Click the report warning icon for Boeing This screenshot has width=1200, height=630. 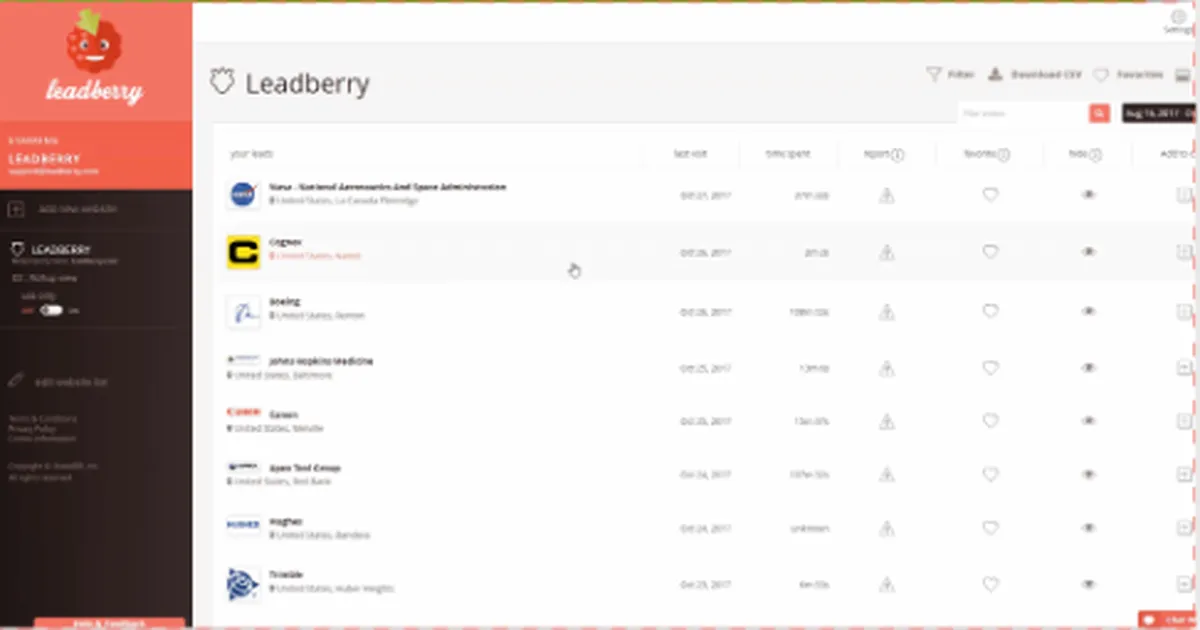click(886, 312)
